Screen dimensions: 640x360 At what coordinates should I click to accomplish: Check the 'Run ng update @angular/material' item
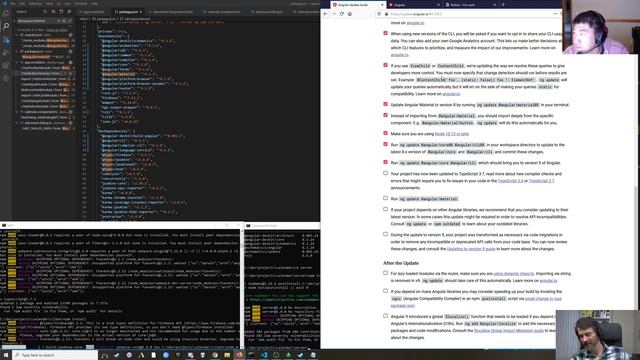click(385, 198)
